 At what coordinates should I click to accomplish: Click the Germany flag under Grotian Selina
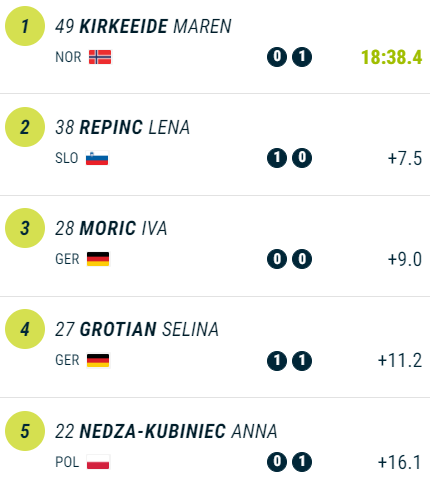click(x=98, y=360)
